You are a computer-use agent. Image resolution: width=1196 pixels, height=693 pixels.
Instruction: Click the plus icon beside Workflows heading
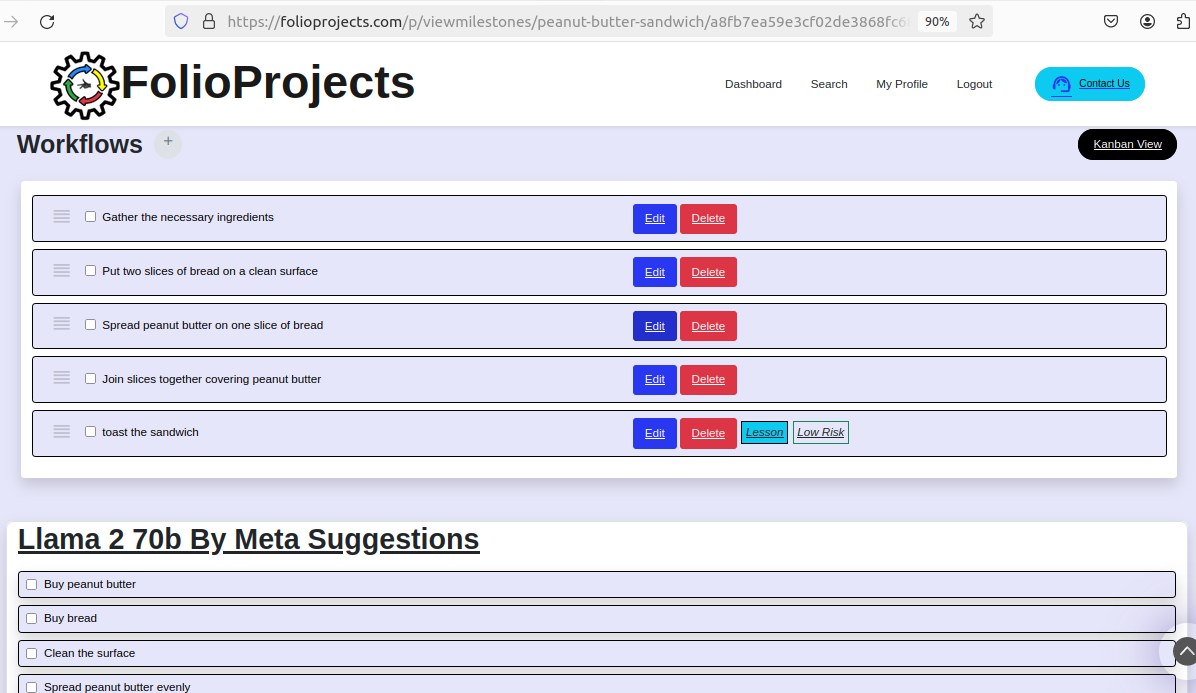[167, 143]
